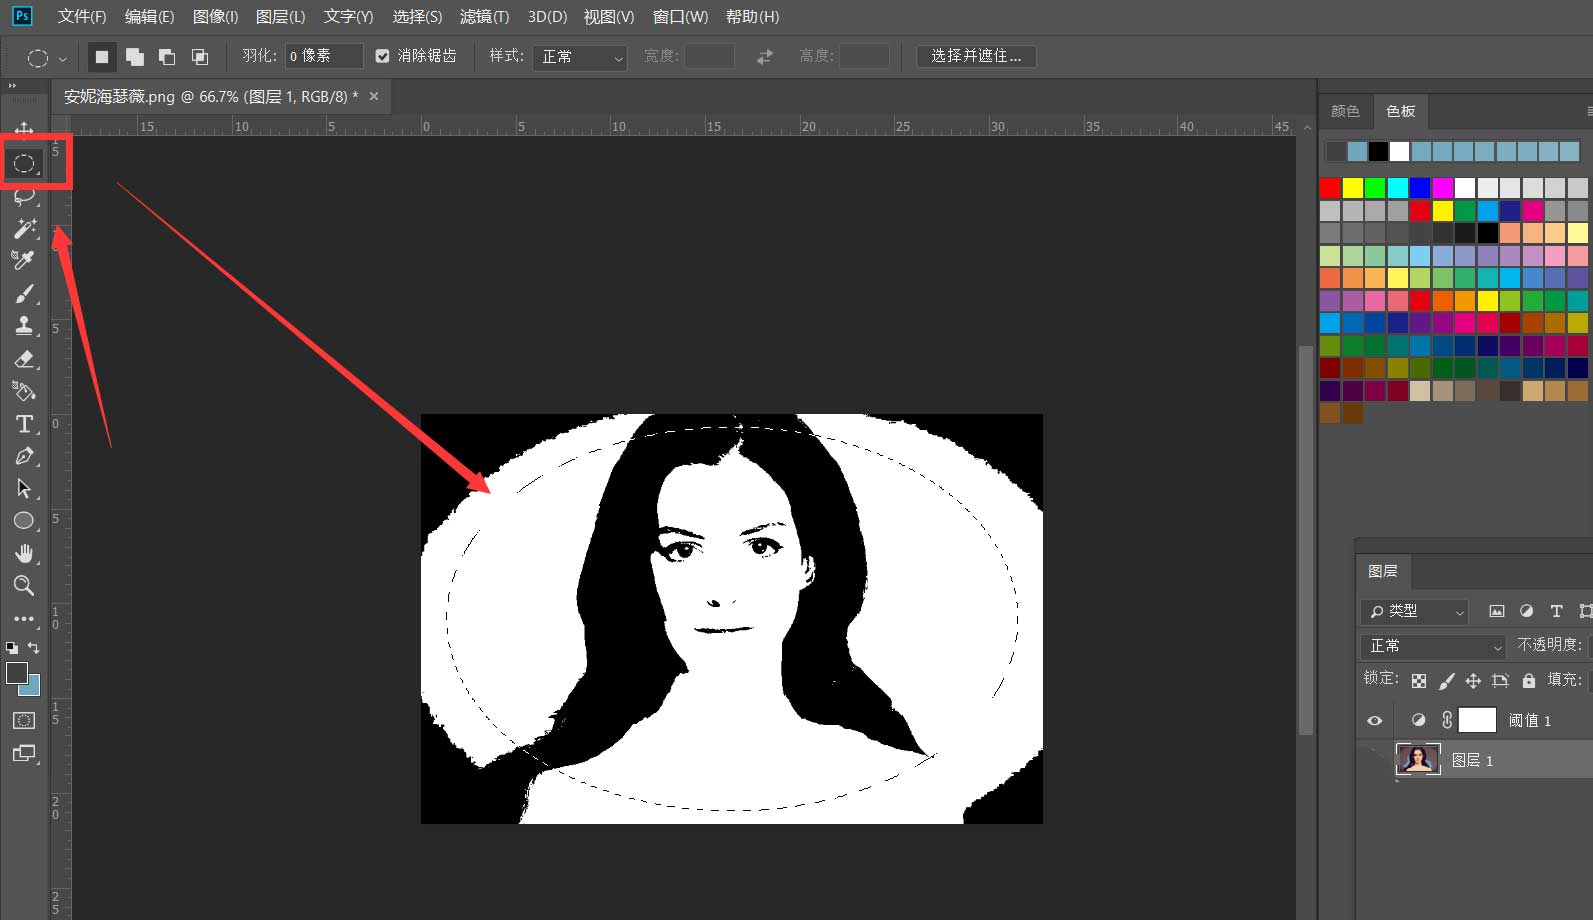Screen dimensions: 1593x920
Task: Change screen mode icon in toolbox
Action: [24, 753]
